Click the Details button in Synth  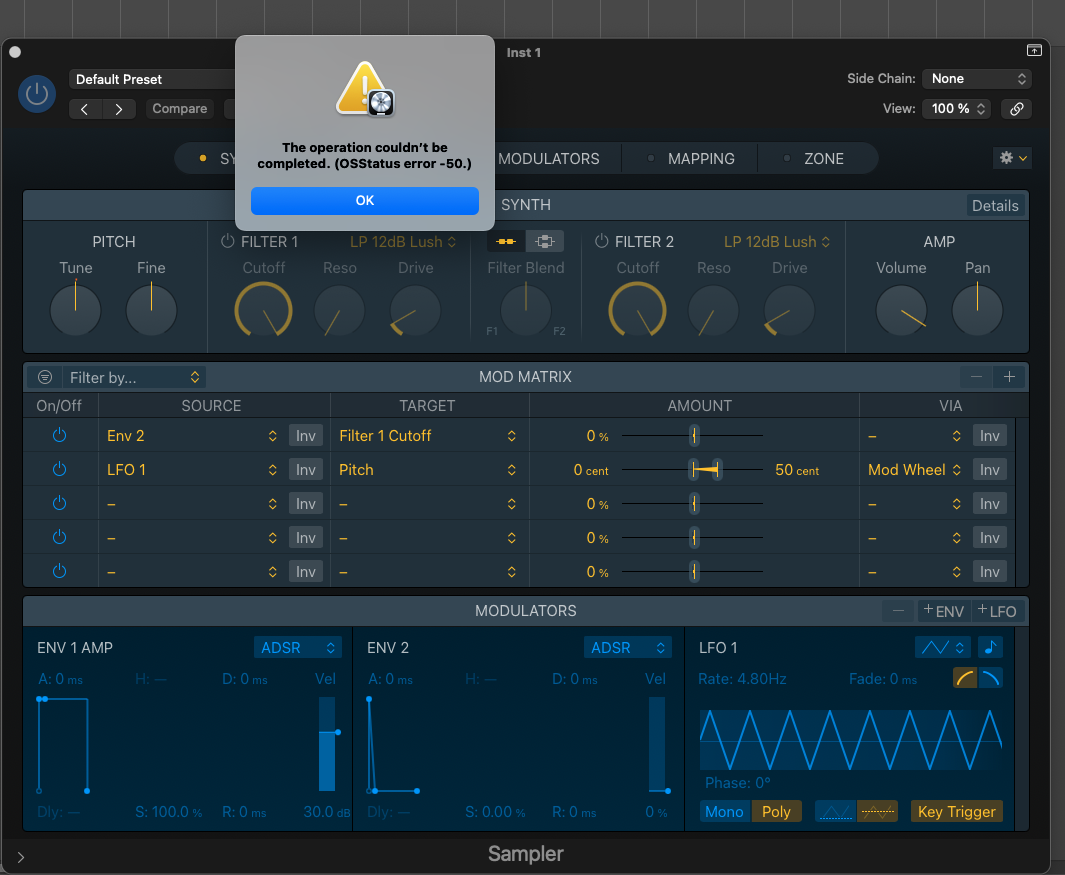click(994, 205)
